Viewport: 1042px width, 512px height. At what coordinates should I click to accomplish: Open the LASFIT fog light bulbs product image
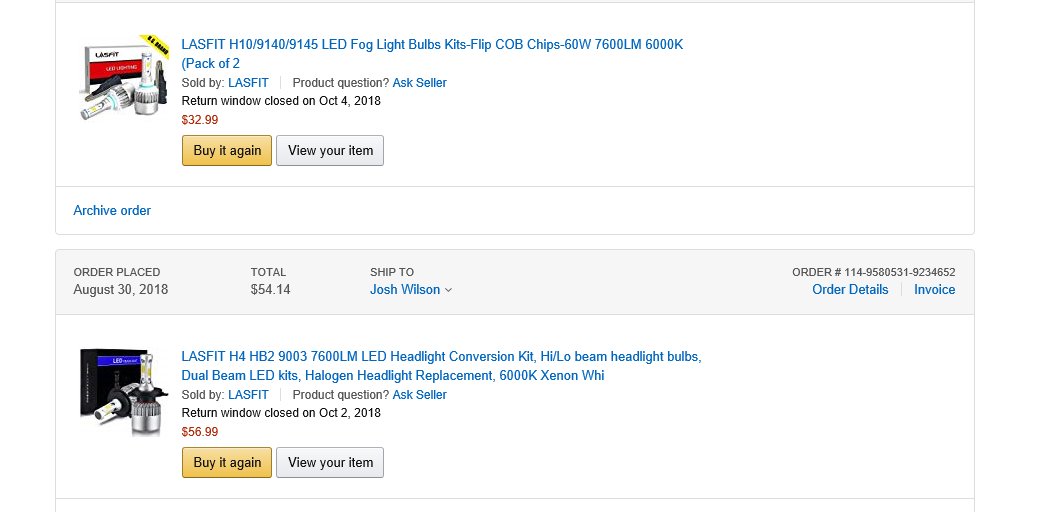pyautogui.click(x=124, y=78)
